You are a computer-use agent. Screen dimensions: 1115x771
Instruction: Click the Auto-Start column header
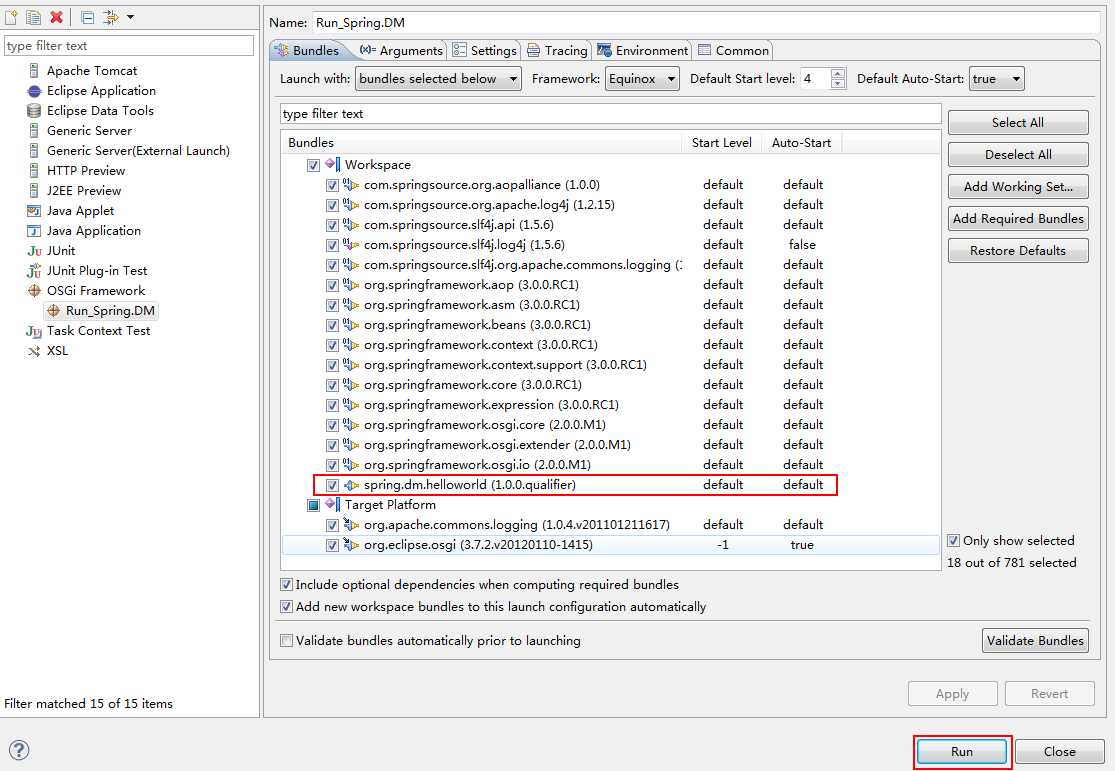click(x=801, y=142)
